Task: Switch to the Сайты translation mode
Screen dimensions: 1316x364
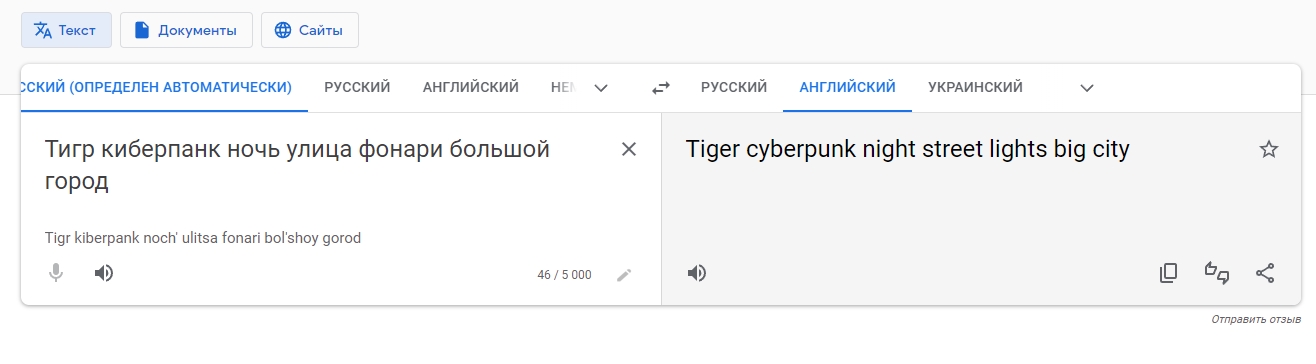Action: point(310,30)
